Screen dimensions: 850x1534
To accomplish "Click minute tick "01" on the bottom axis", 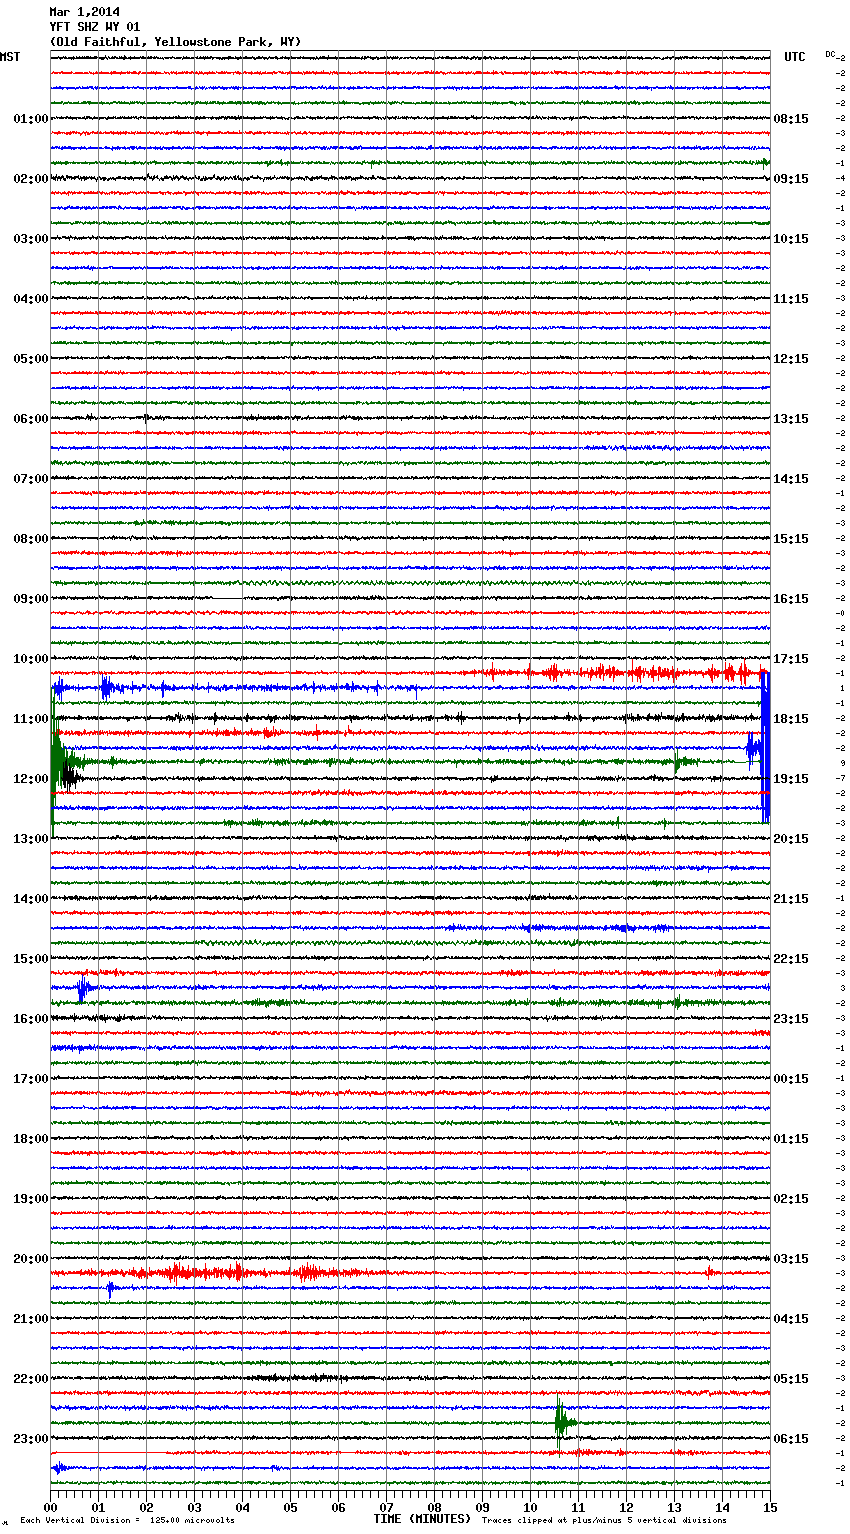I will tap(98, 1507).
